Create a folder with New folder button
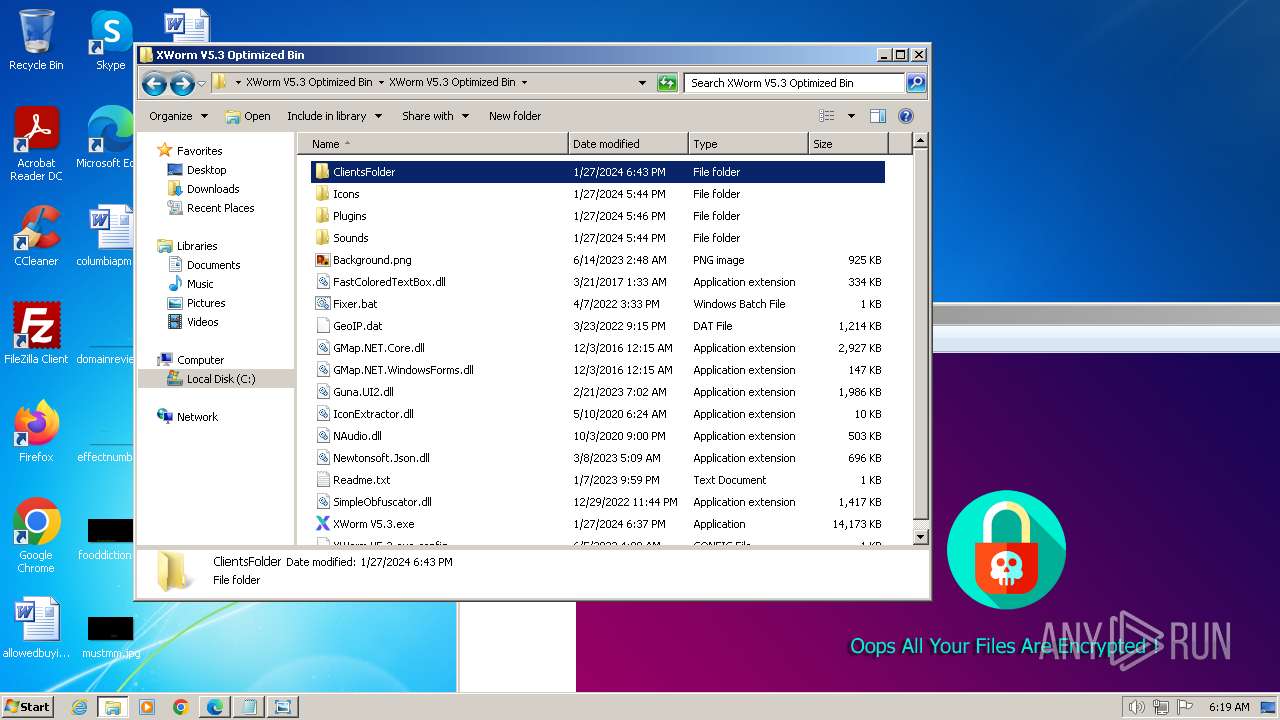Image resolution: width=1280 pixels, height=720 pixels. (x=515, y=116)
